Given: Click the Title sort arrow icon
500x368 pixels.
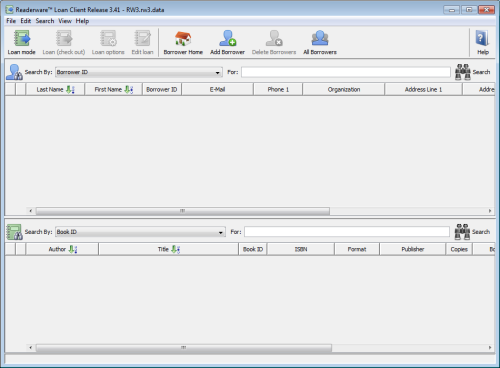Looking at the screenshot, I should coord(176,249).
